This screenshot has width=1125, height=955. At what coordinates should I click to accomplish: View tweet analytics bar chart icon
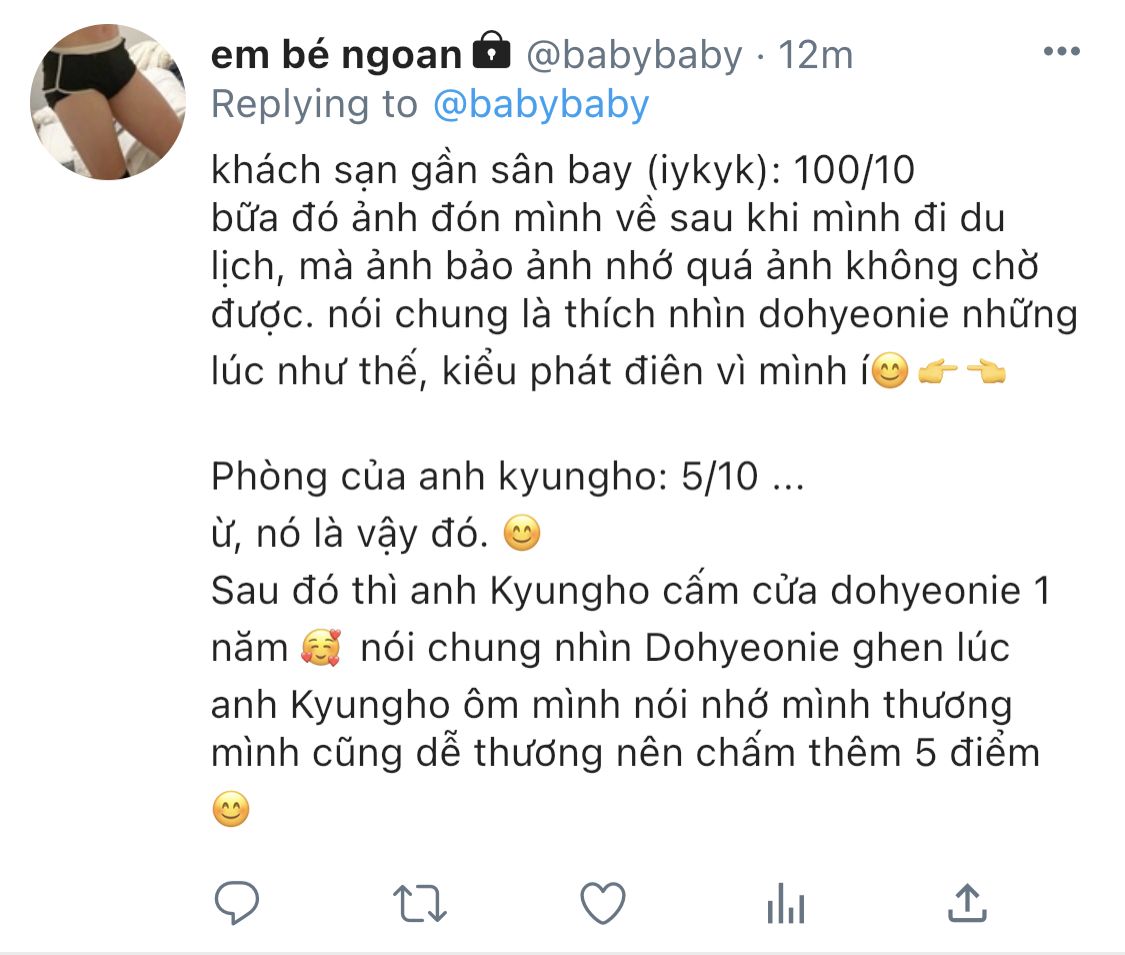pyautogui.click(x=786, y=903)
